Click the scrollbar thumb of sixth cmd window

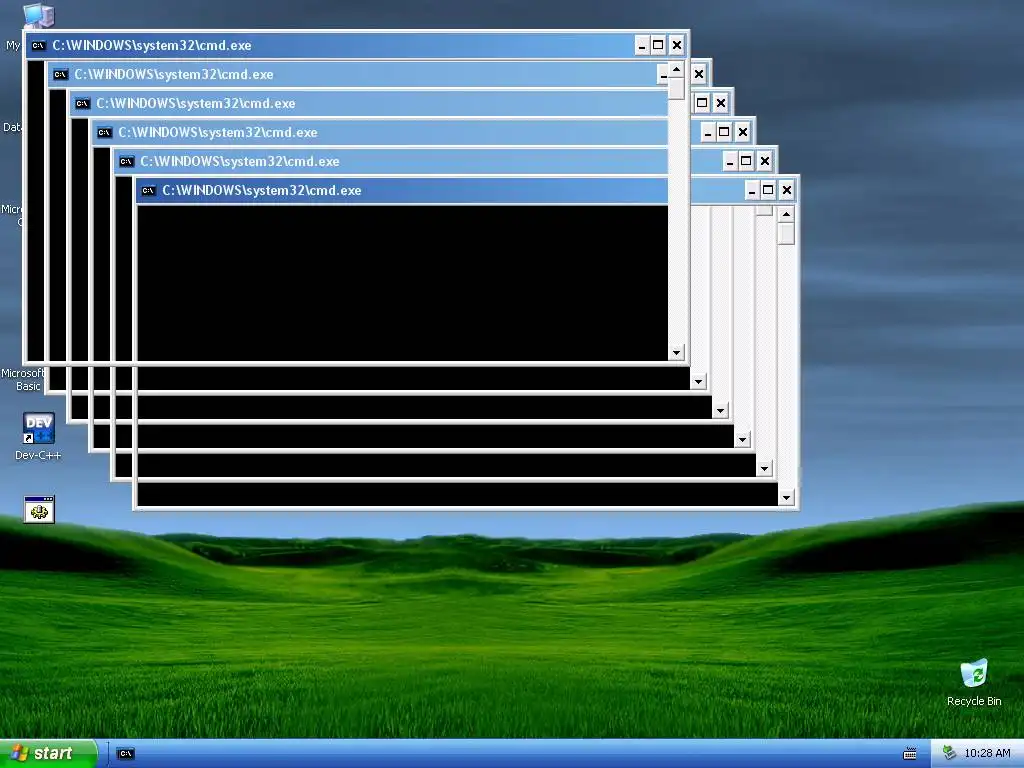786,234
